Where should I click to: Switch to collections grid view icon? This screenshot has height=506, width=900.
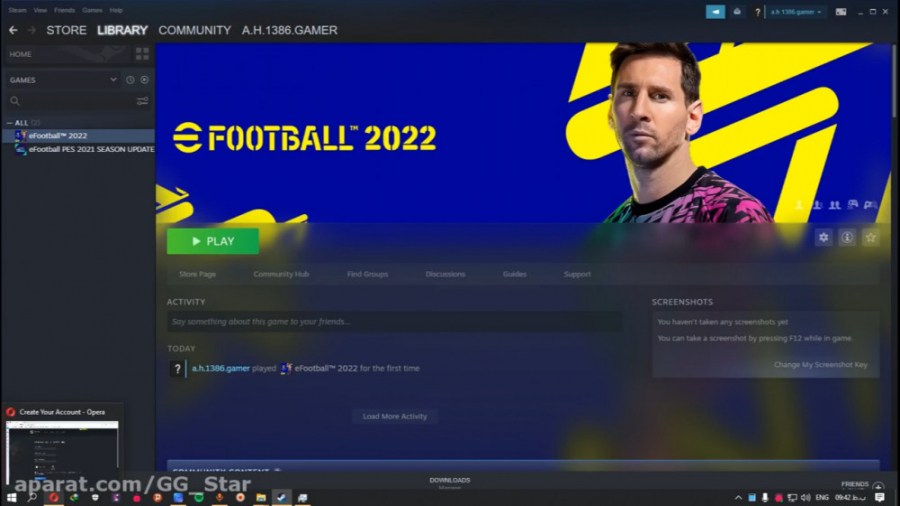click(142, 55)
